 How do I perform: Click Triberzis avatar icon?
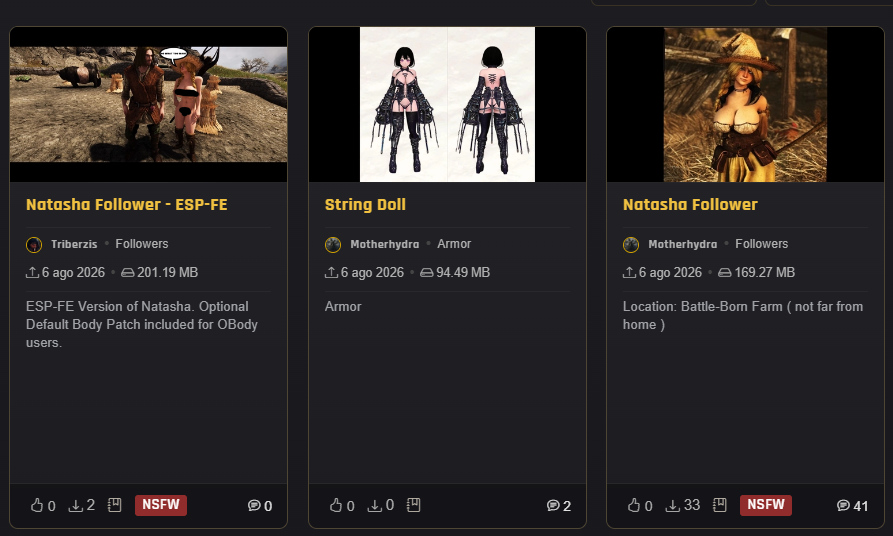click(34, 245)
